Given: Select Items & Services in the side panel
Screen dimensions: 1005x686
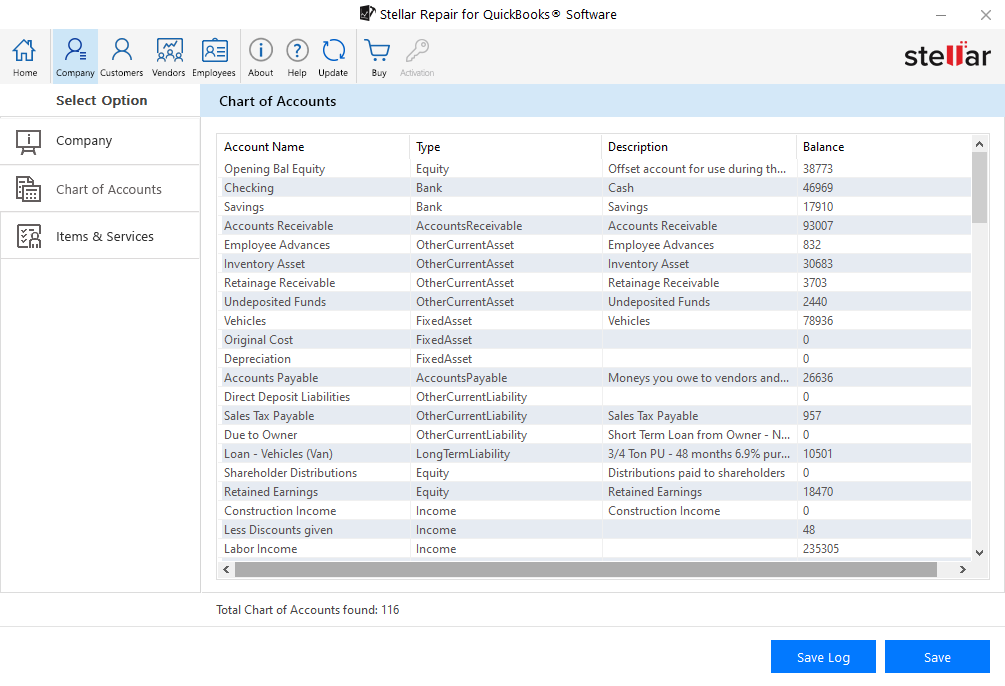Looking at the screenshot, I should 100,236.
